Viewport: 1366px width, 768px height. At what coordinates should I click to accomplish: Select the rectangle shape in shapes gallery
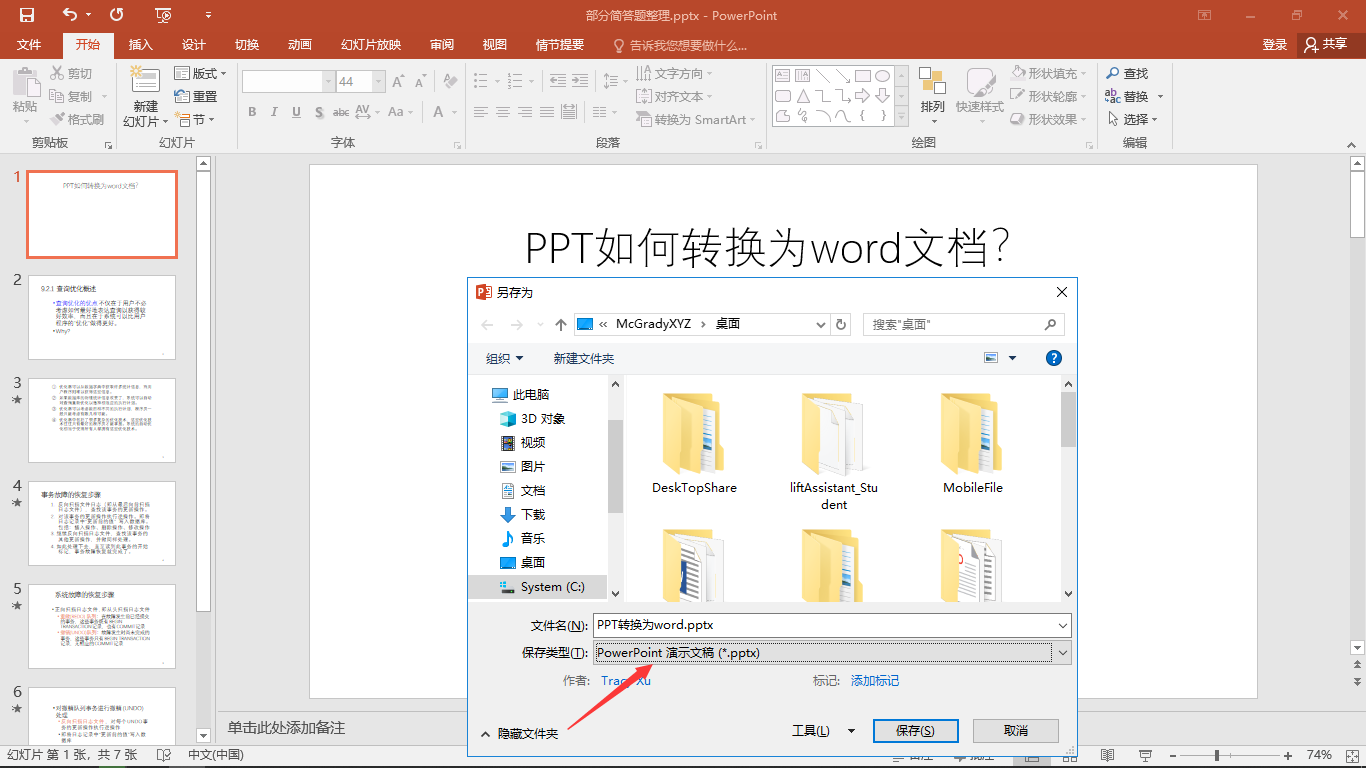tap(863, 76)
